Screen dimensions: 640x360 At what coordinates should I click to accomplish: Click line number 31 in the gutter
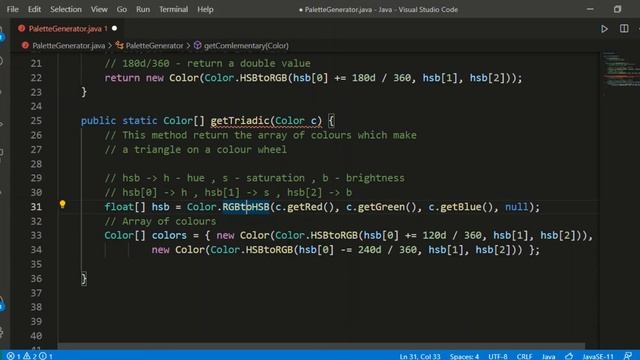pos(36,207)
